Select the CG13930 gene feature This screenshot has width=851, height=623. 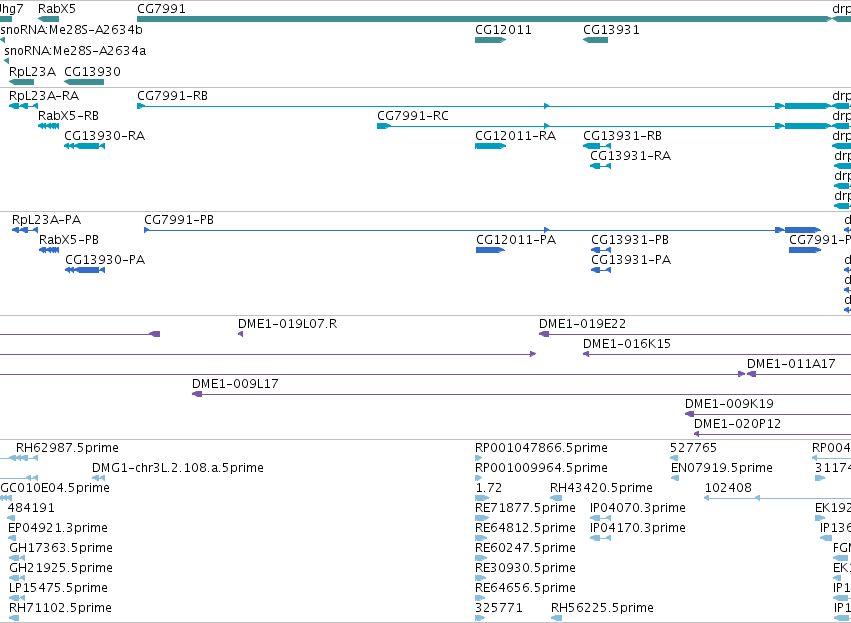coord(84,82)
